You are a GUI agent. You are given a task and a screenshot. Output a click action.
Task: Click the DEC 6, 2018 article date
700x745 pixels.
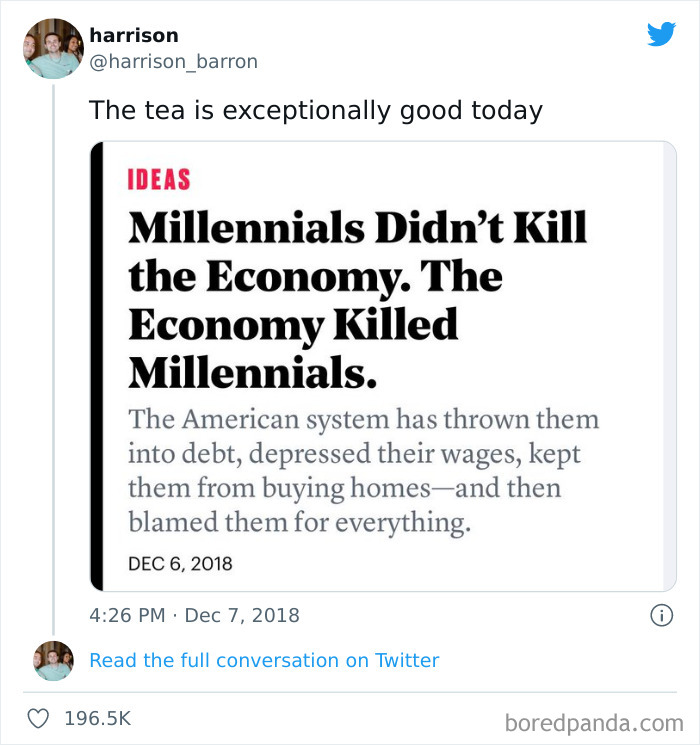click(180, 563)
